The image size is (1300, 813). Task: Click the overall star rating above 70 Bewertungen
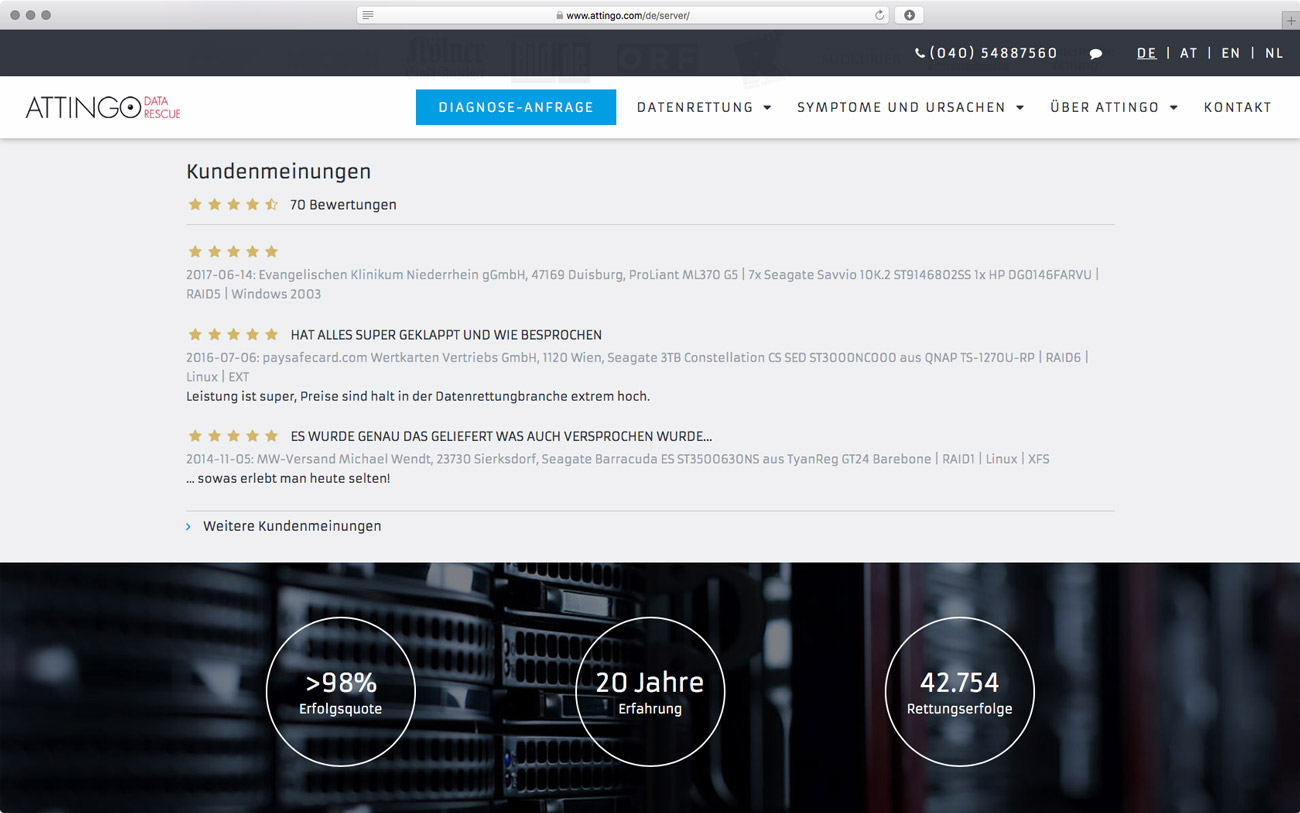[233, 205]
